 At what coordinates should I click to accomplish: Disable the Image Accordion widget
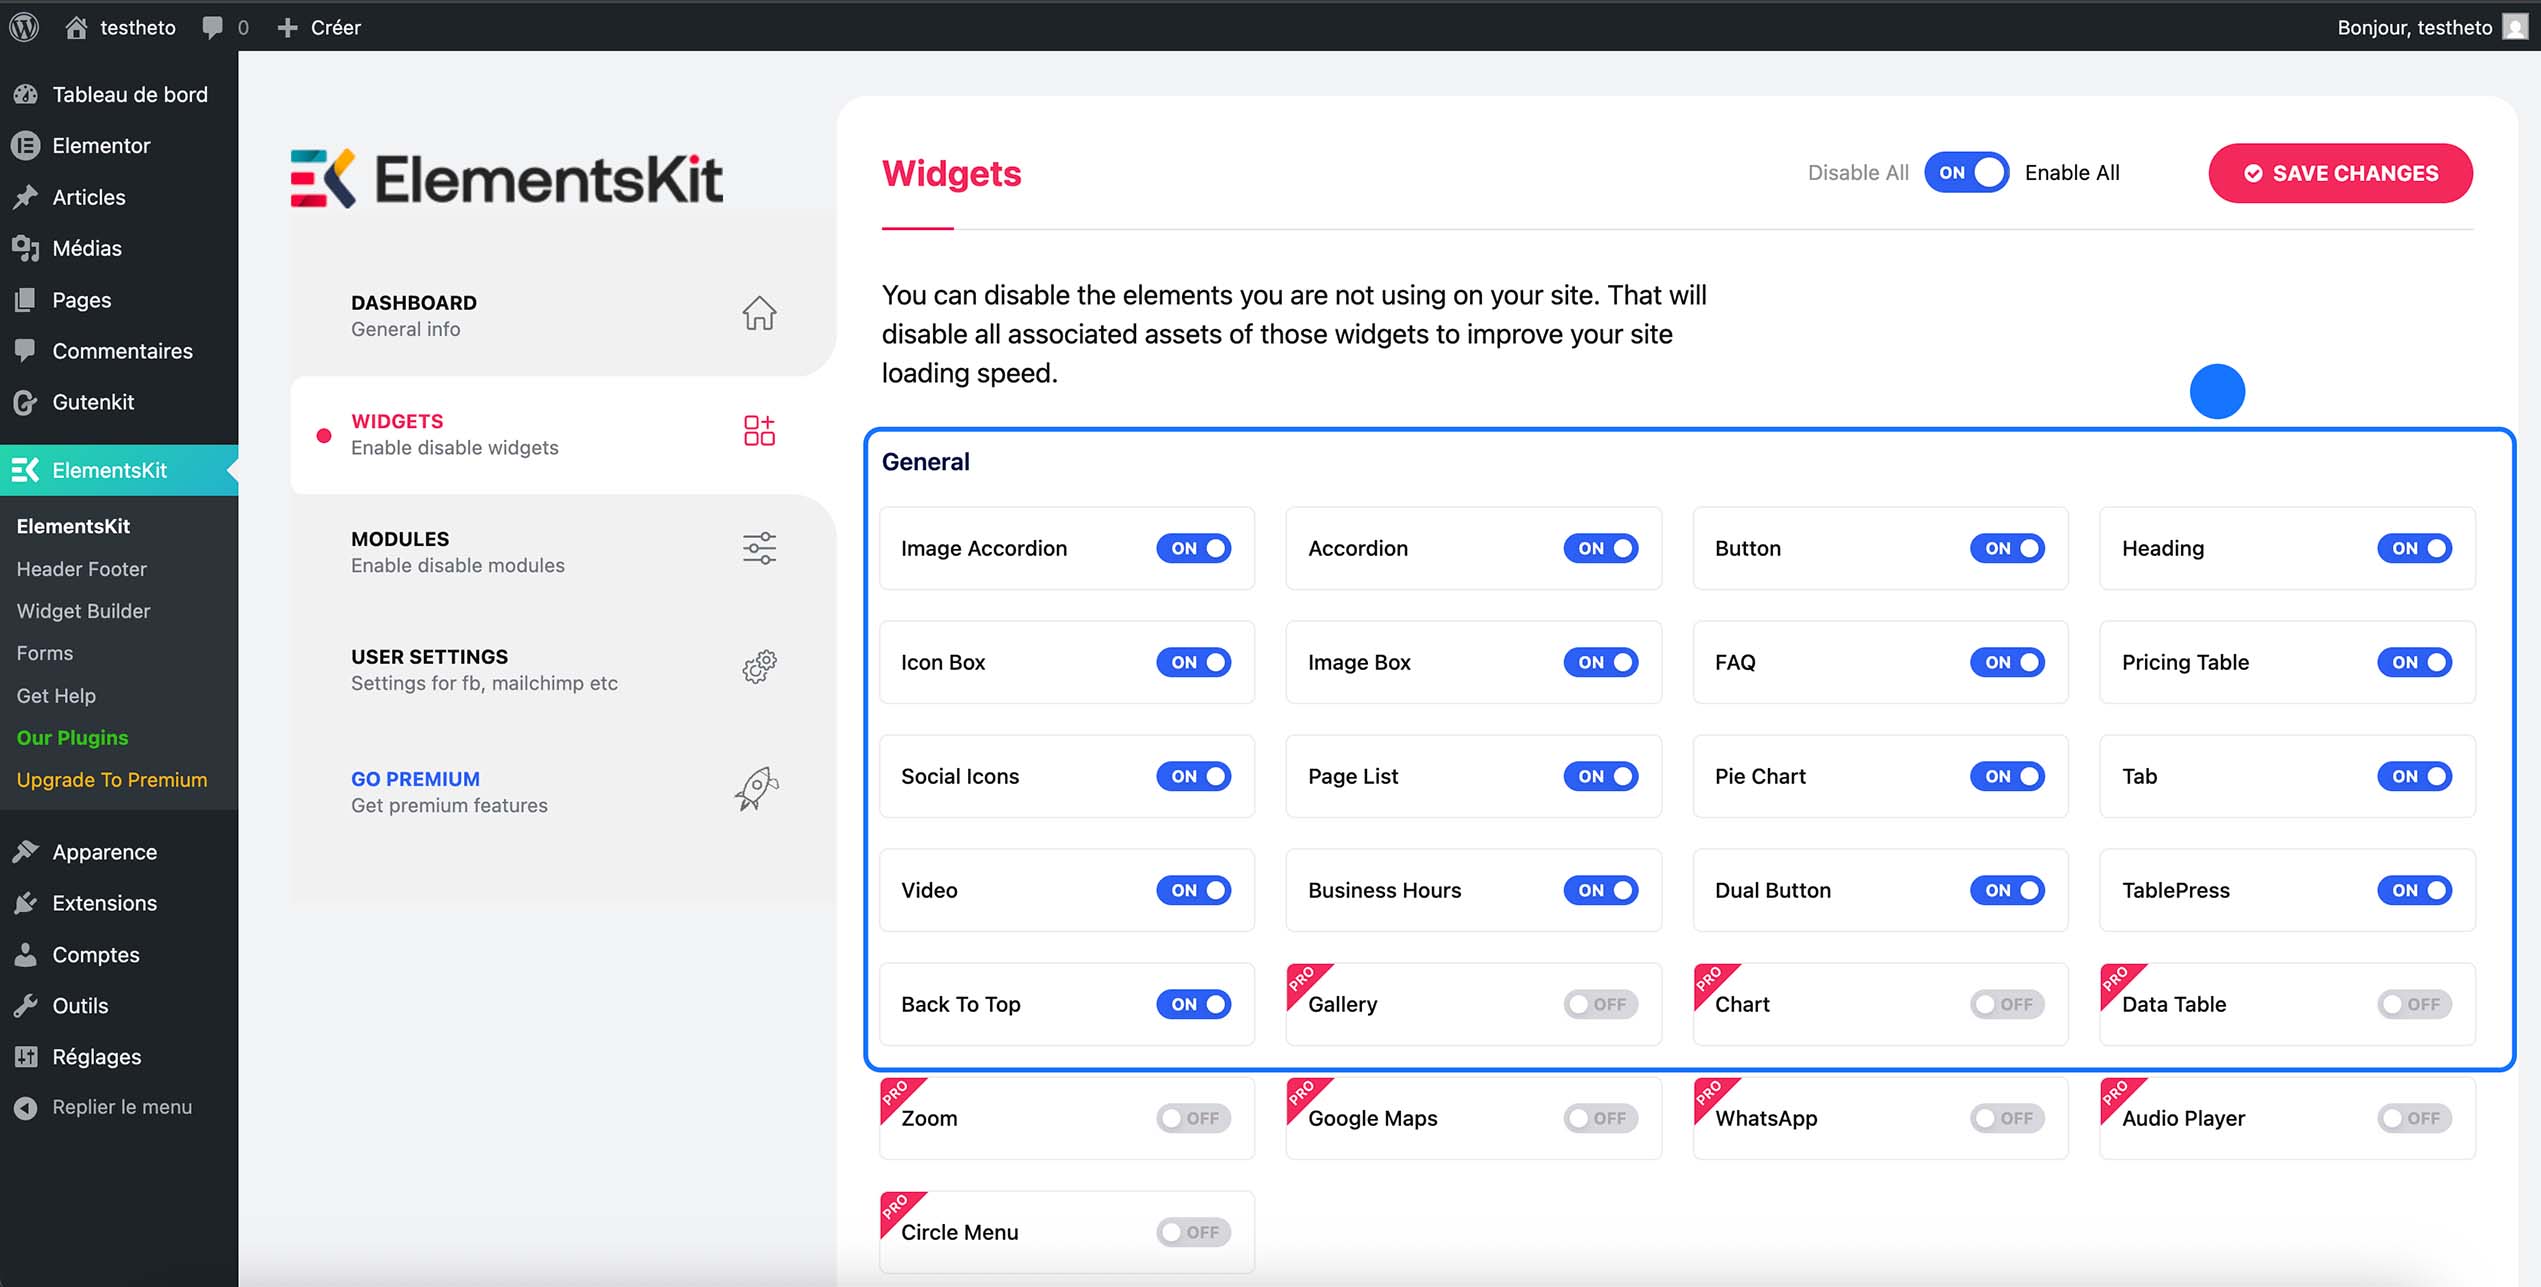pyautogui.click(x=1193, y=548)
